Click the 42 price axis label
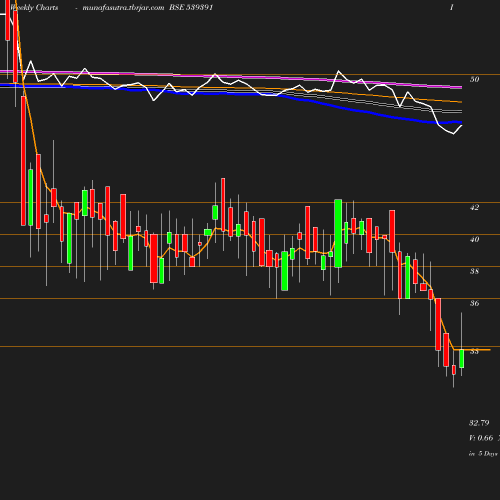This screenshot has height=500, width=500. point(474,207)
